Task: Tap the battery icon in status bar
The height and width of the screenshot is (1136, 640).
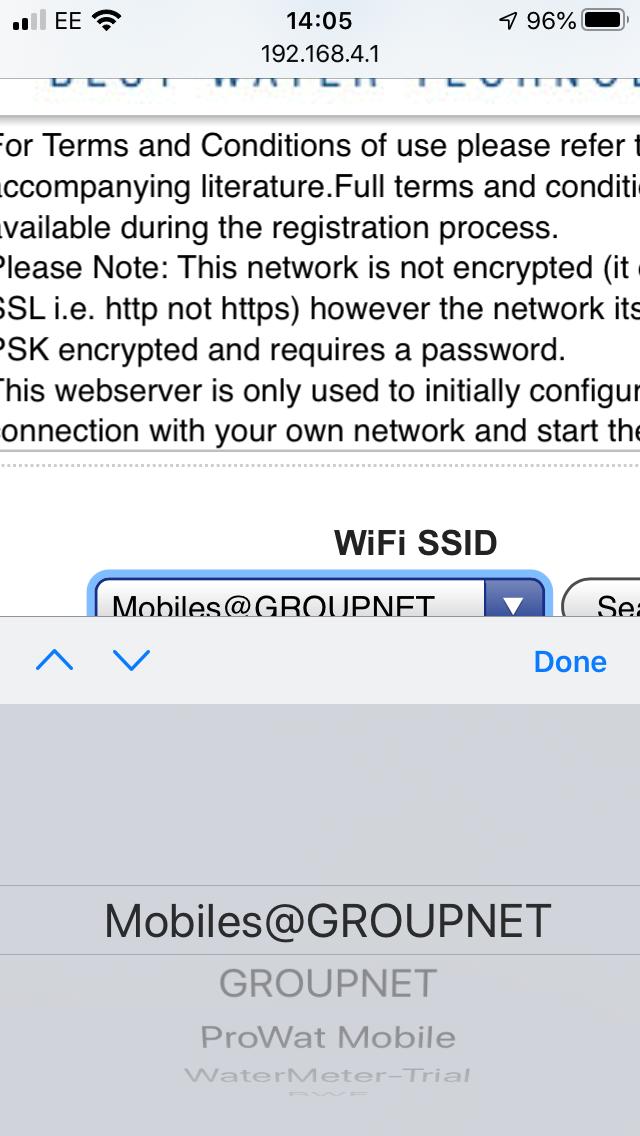Action: tap(605, 21)
